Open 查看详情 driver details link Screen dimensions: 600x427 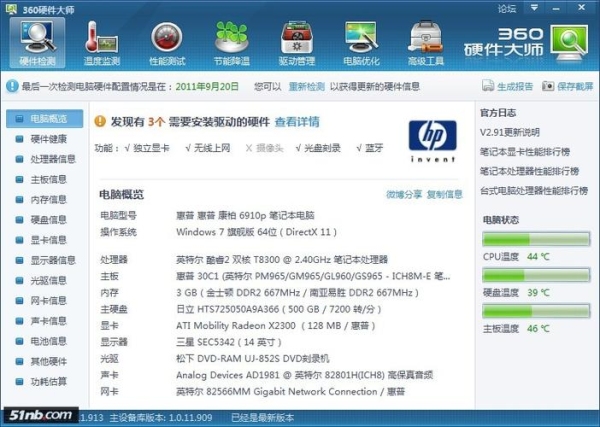(x=297, y=122)
